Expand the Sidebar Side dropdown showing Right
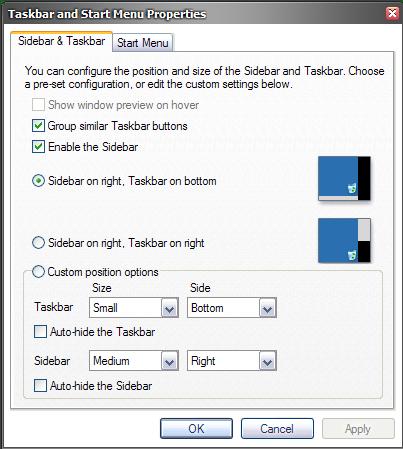Viewport: 403px width, 449px height. point(232,361)
